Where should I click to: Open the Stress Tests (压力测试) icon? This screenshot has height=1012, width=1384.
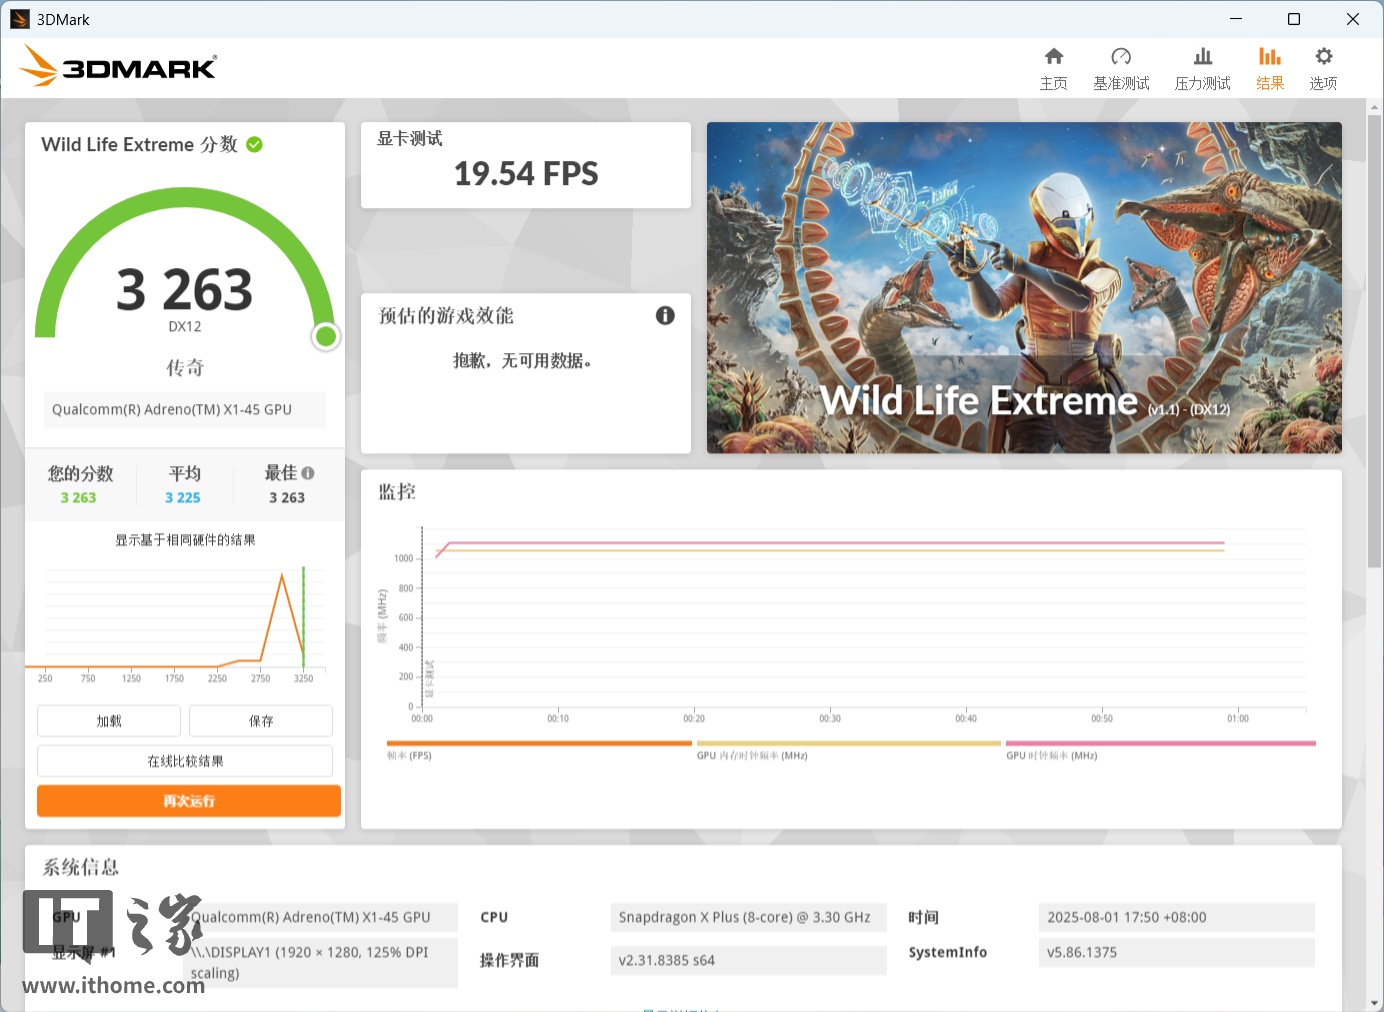[x=1202, y=57]
